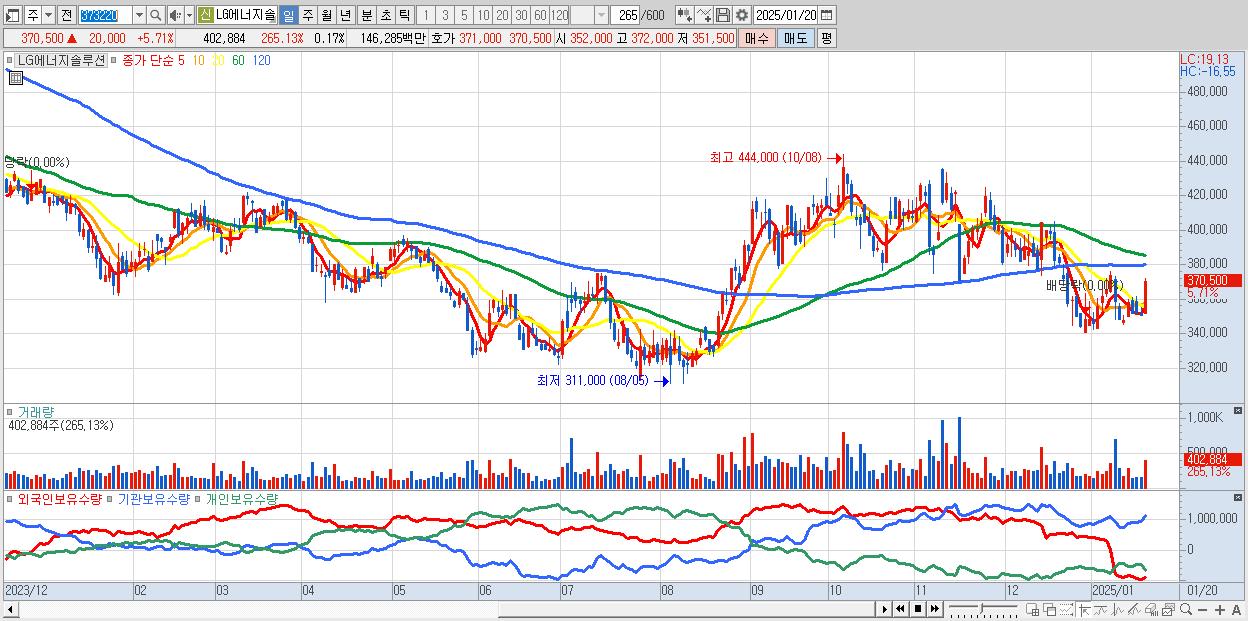1248x621 pixels.
Task: Click the 외국인보유수량 legend label
Action: pyautogui.click(x=59, y=498)
